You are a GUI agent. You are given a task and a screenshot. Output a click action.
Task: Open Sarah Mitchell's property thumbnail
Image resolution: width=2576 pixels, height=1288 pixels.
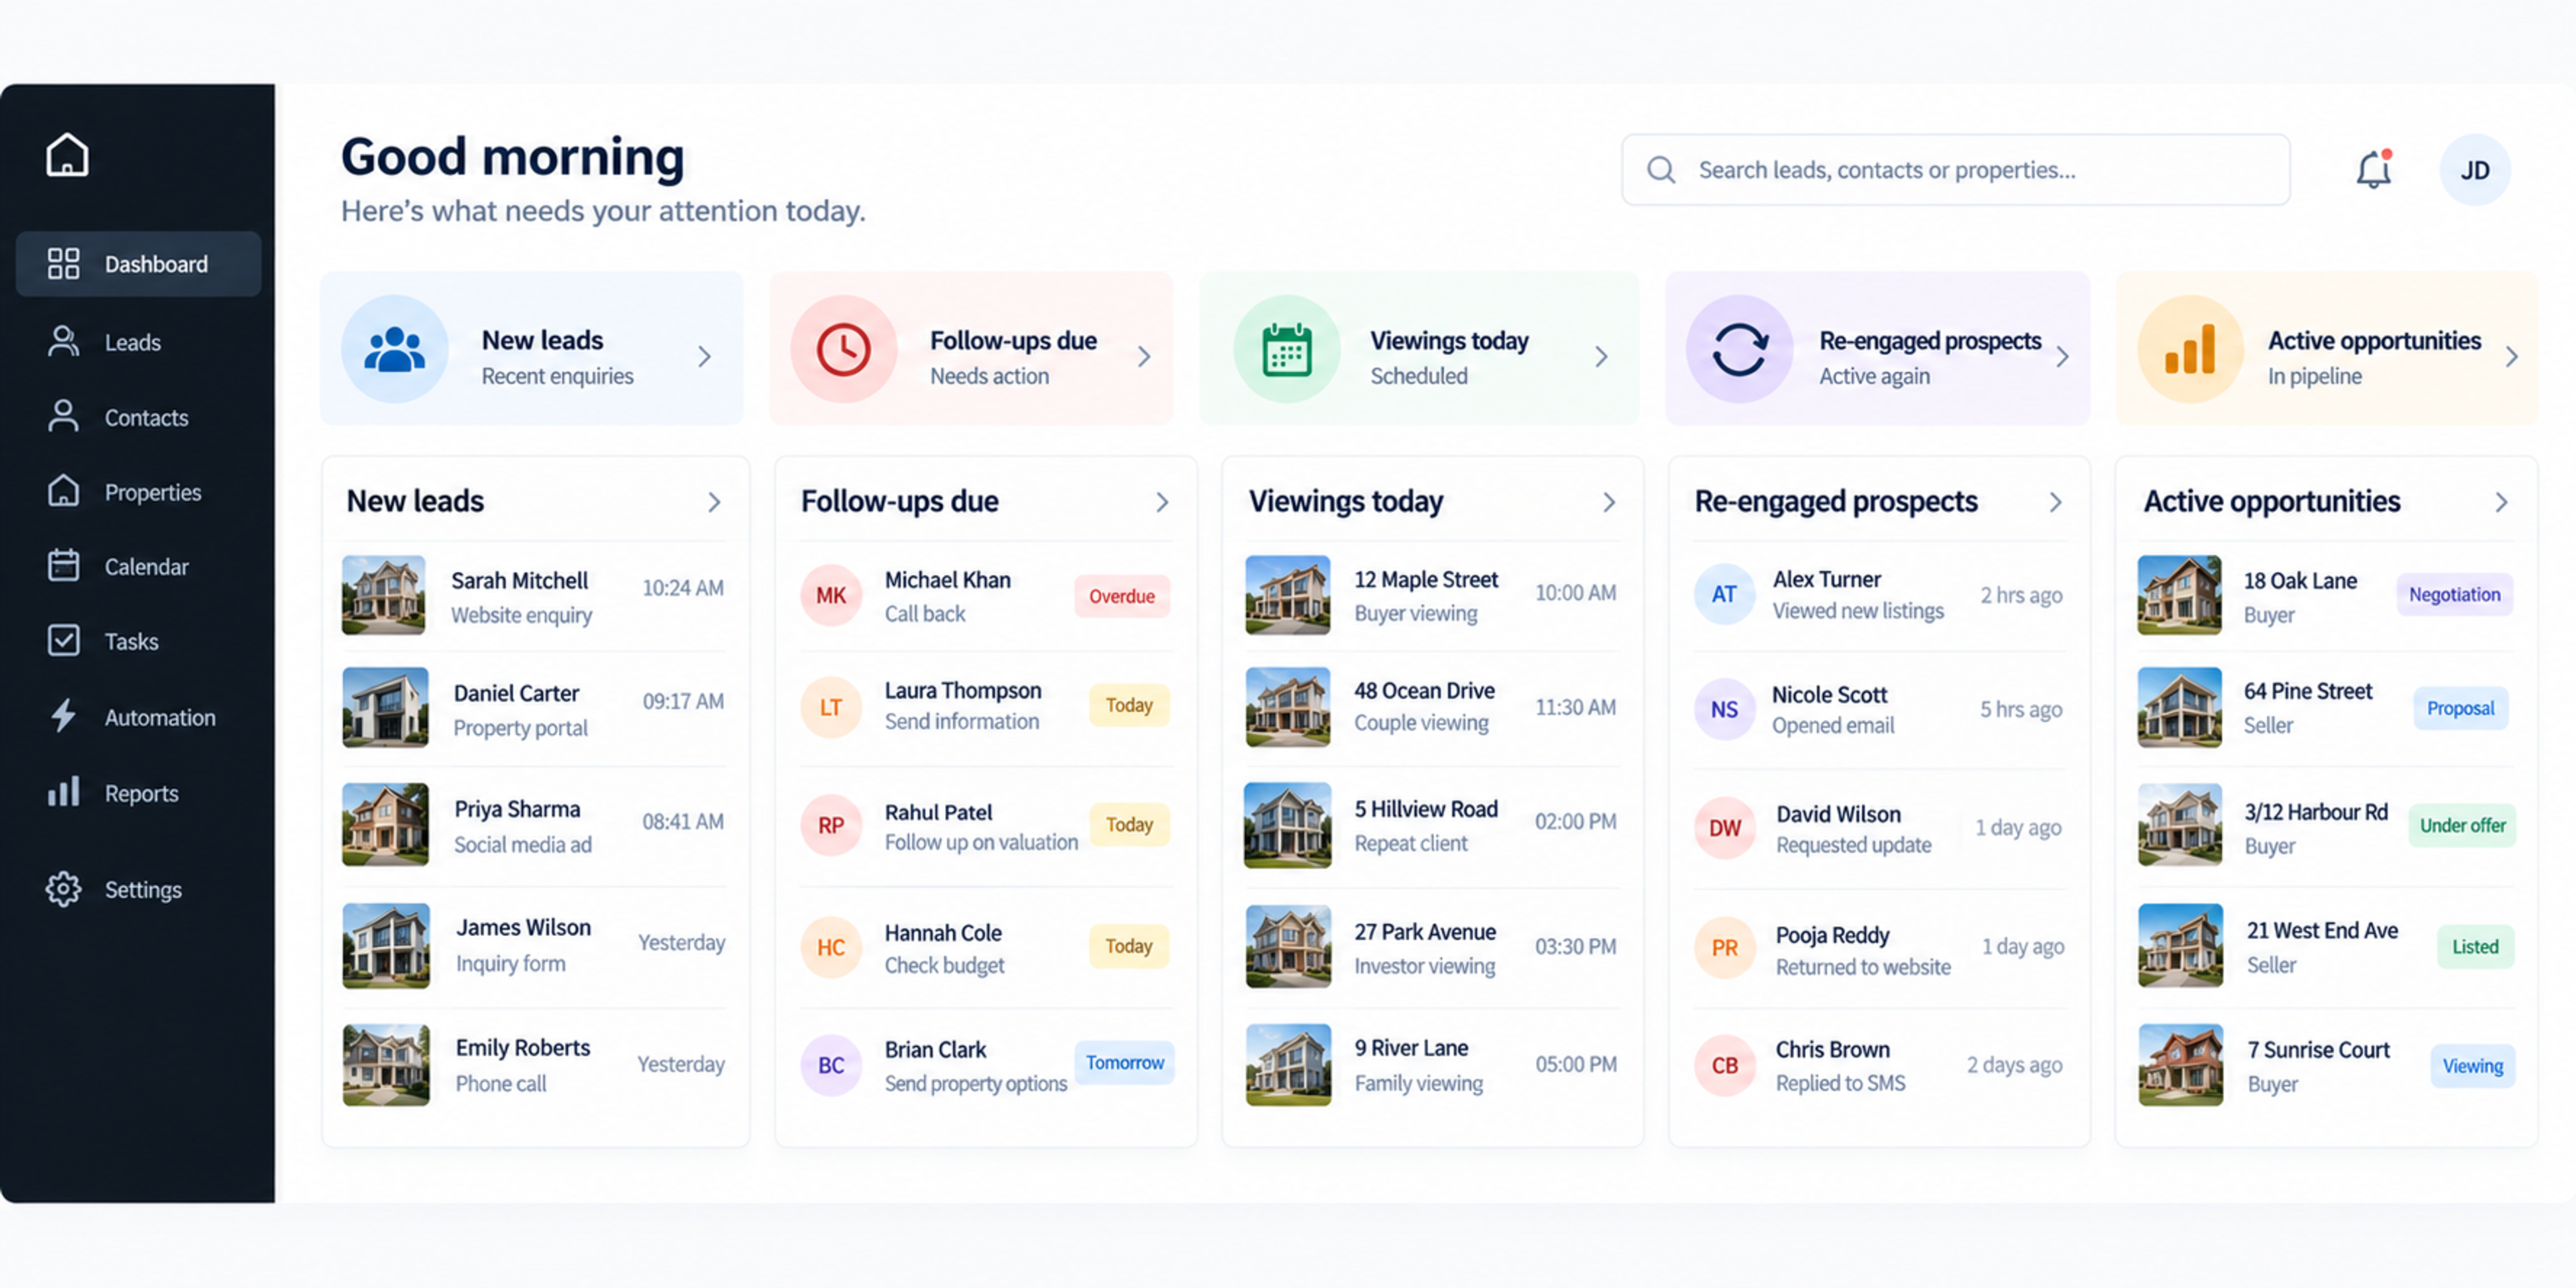(384, 595)
